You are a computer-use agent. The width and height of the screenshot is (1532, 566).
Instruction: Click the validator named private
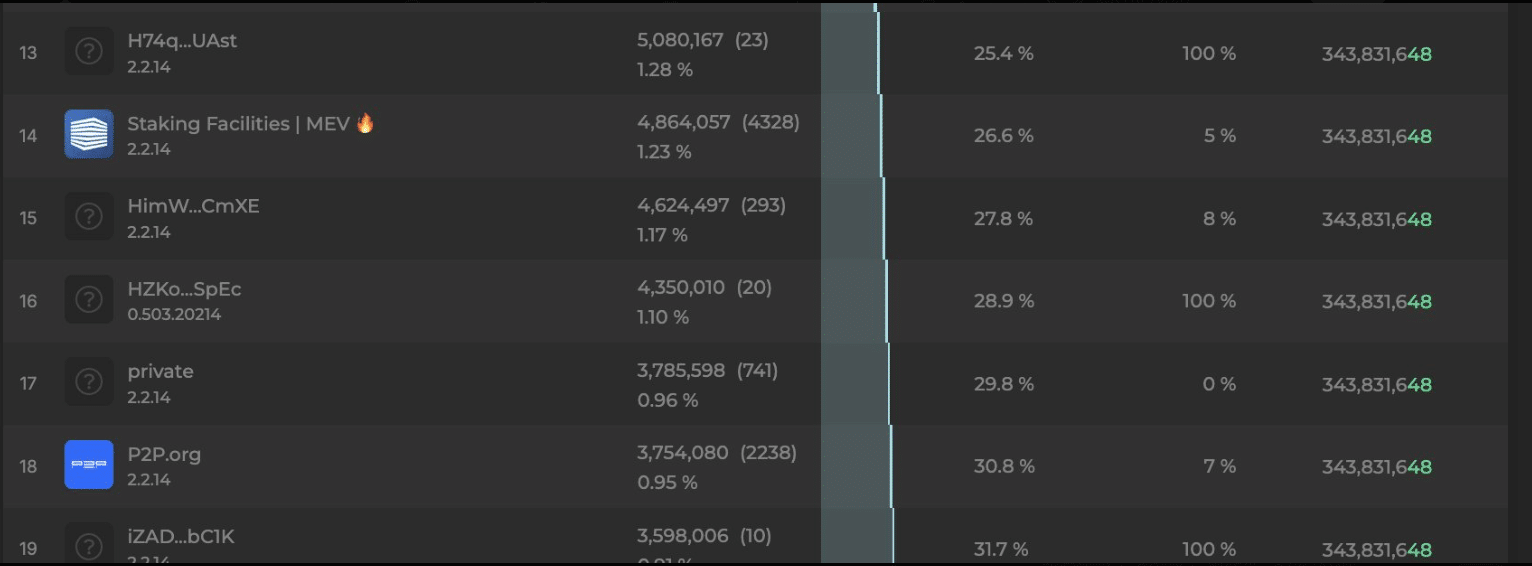pos(160,372)
